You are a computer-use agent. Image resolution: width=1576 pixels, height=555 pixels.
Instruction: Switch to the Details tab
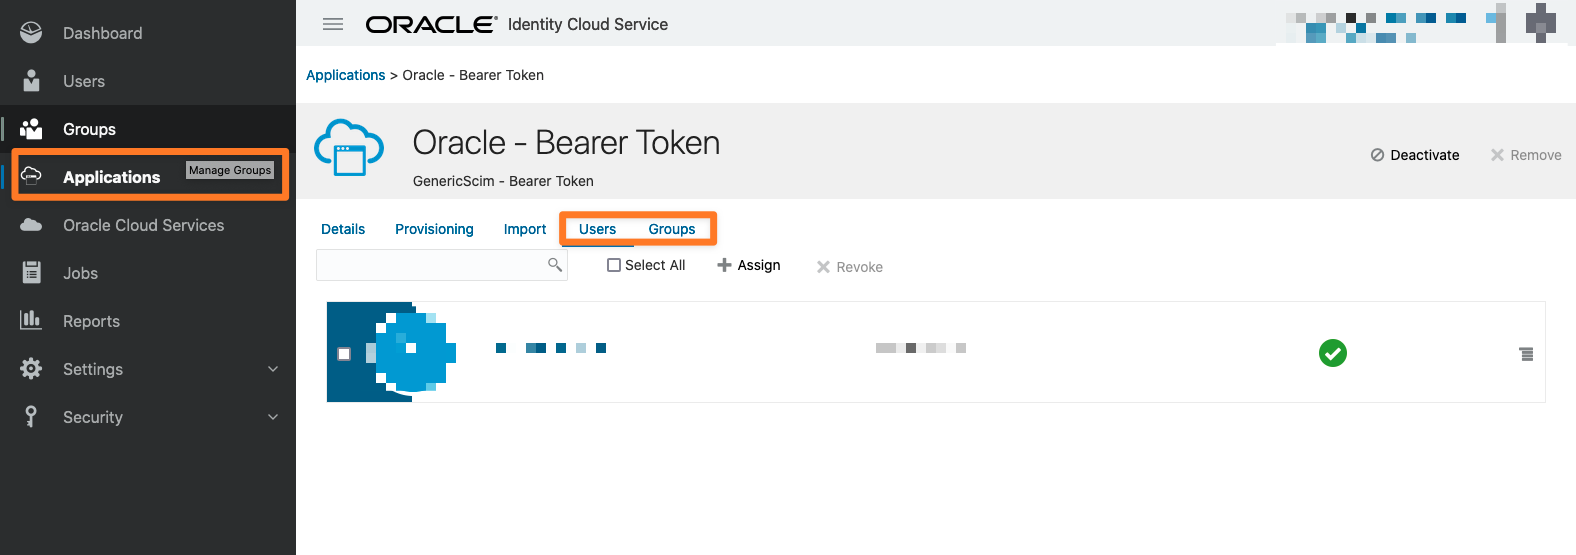point(343,229)
